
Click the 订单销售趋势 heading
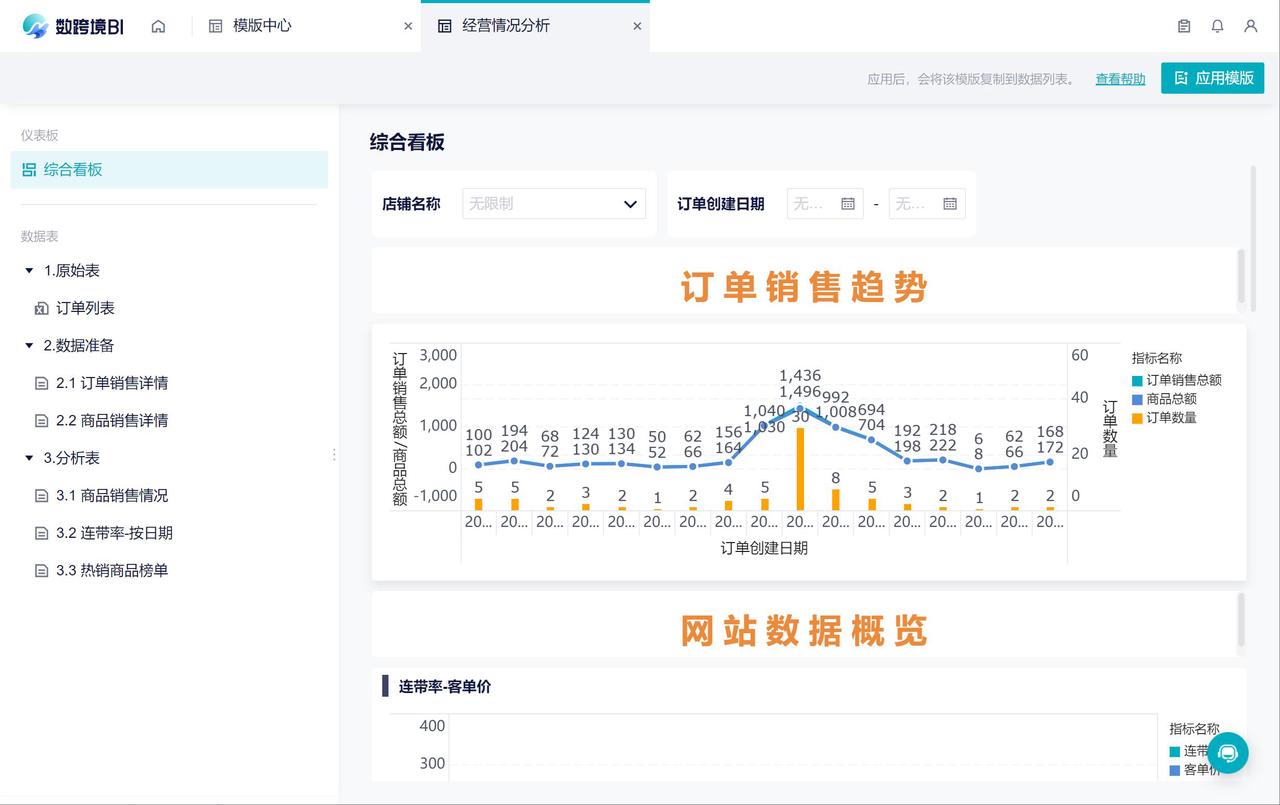coord(804,288)
